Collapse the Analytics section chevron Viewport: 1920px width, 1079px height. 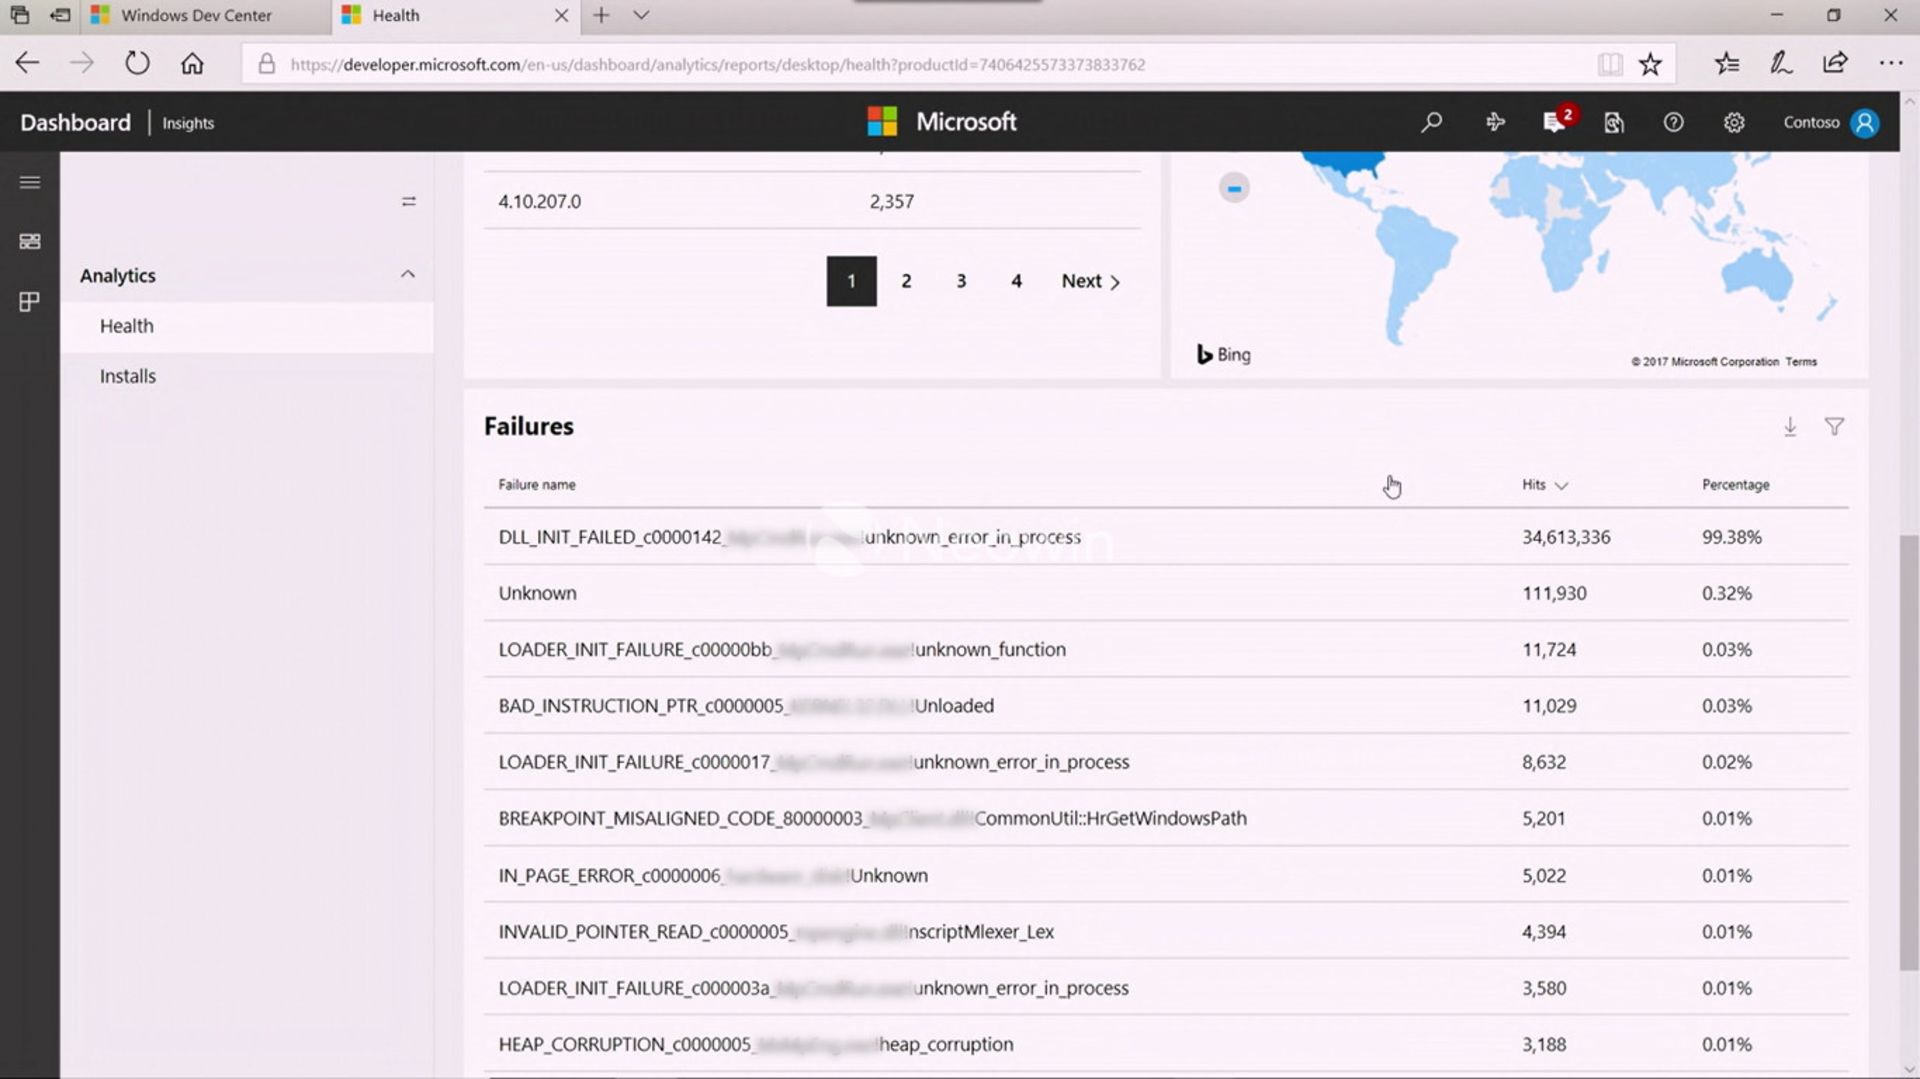coord(408,275)
